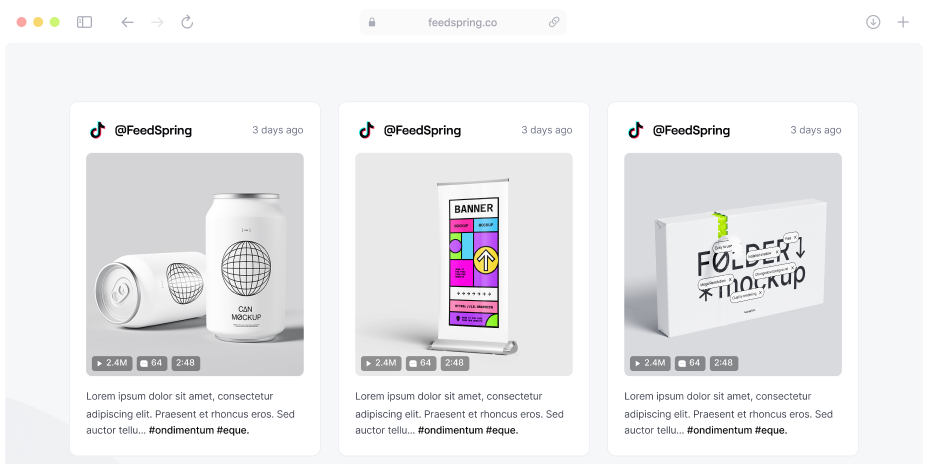Open the can mockup video thumbnail
The image size is (928, 464).
tap(195, 265)
